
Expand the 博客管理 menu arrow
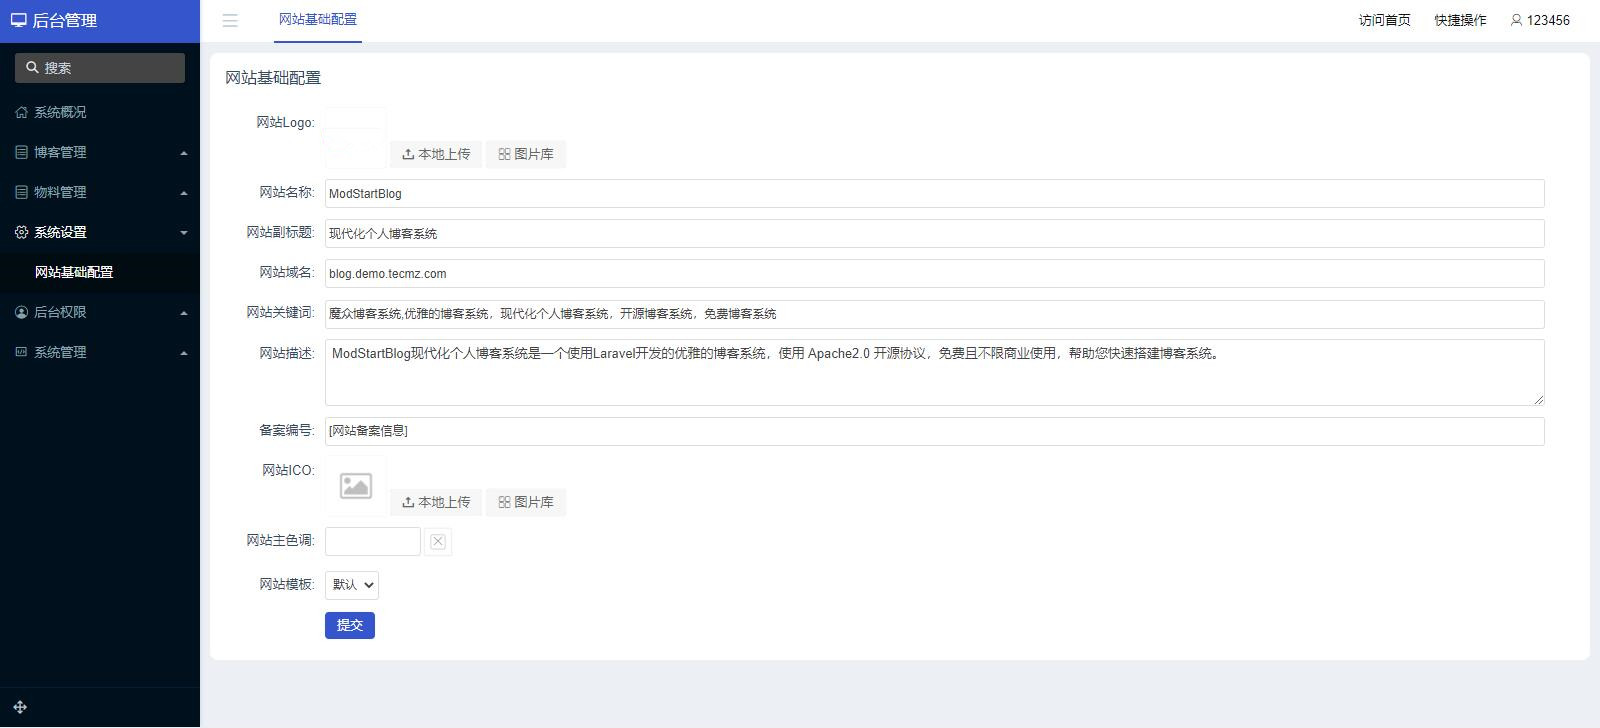pyautogui.click(x=184, y=153)
